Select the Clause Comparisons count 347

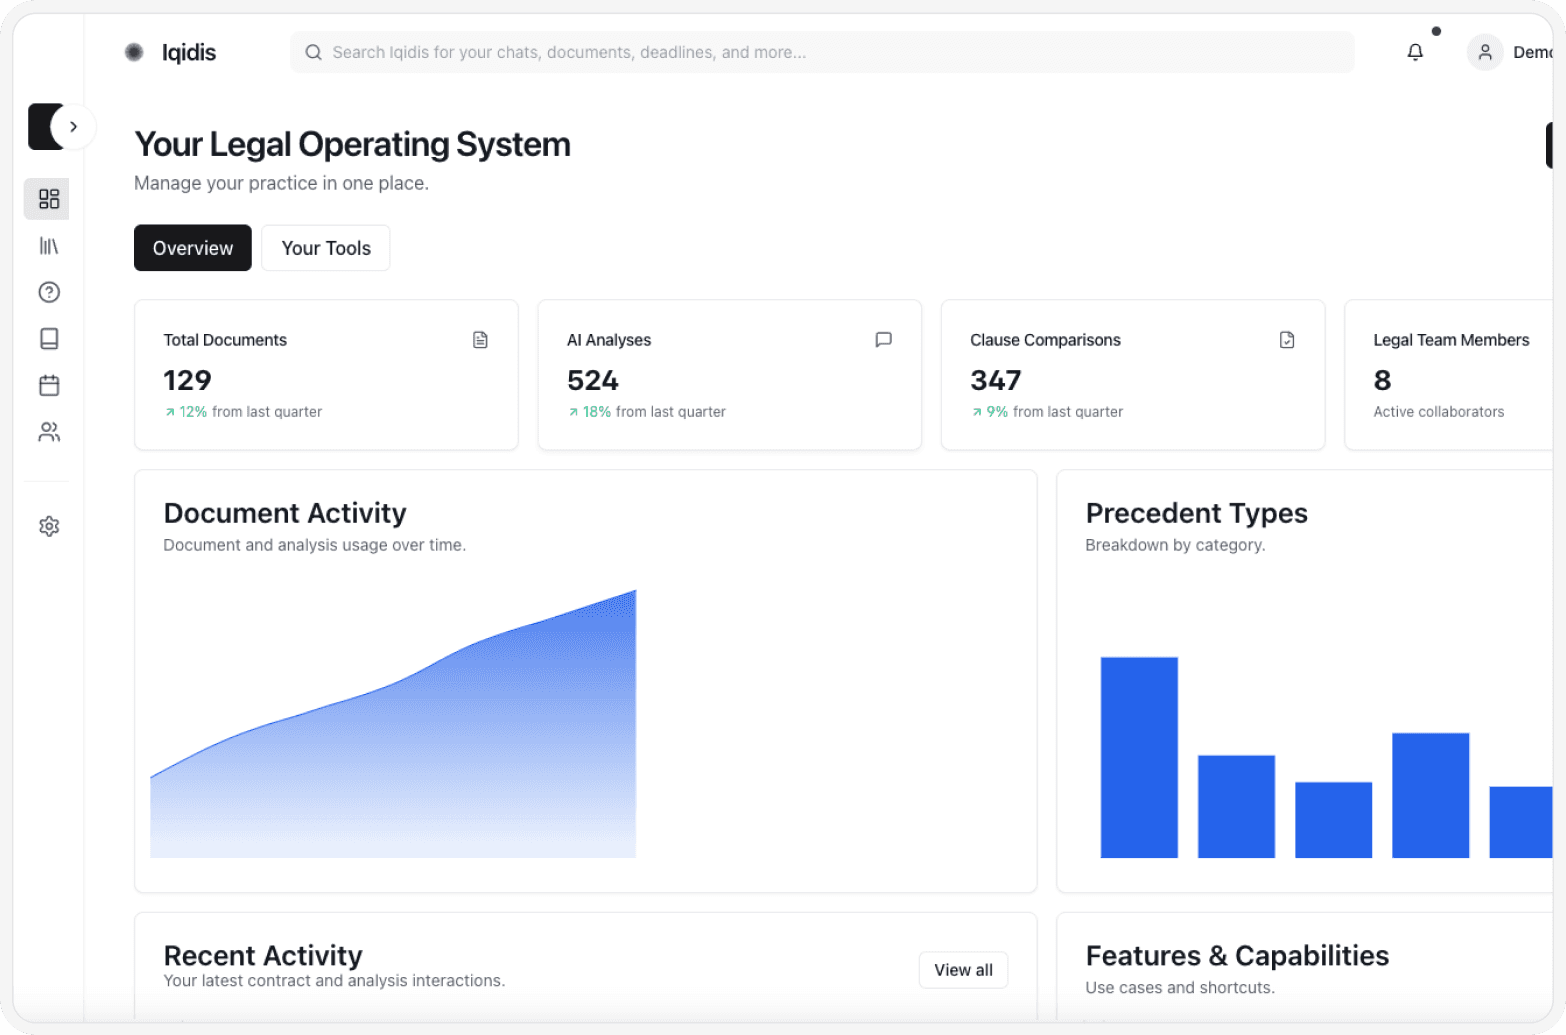click(x=996, y=380)
